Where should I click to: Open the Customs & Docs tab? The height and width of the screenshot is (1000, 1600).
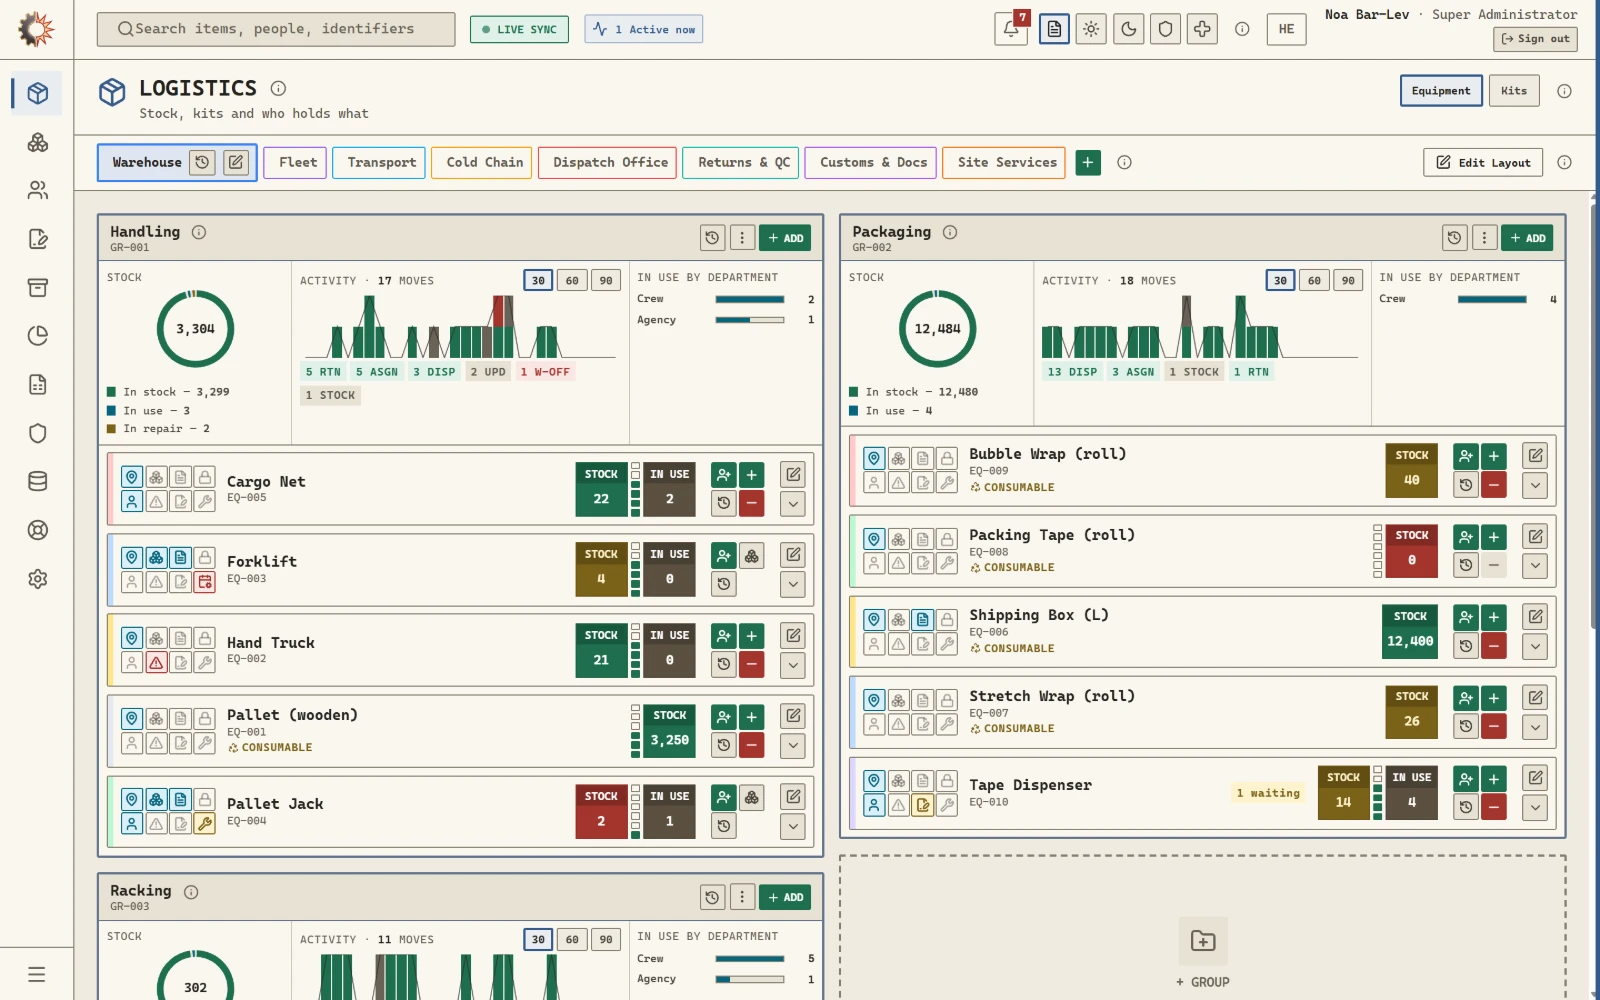click(871, 162)
